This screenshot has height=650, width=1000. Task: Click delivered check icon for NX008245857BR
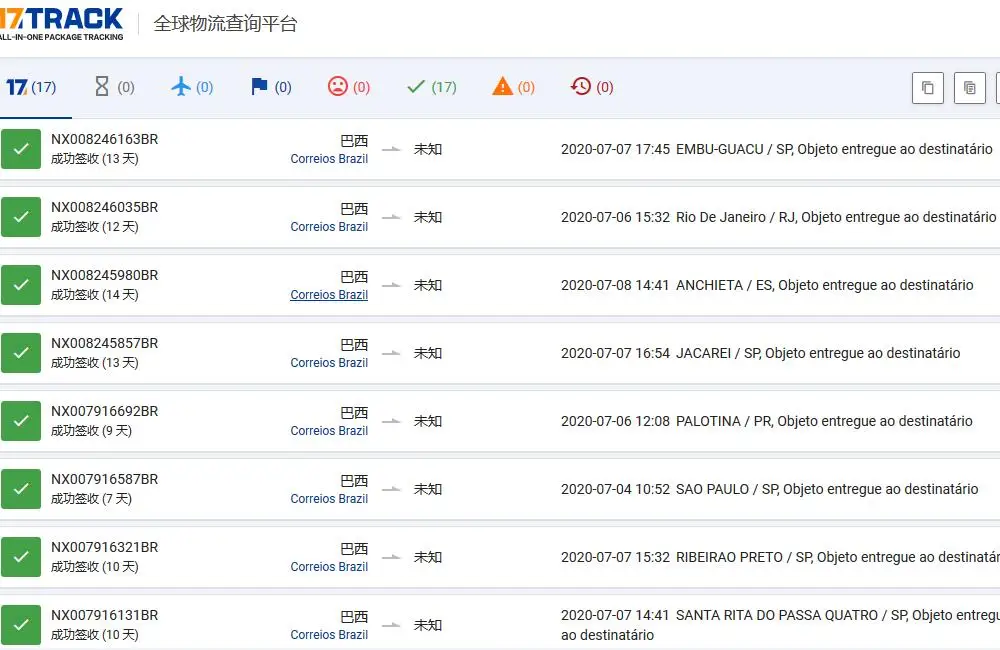[21, 353]
